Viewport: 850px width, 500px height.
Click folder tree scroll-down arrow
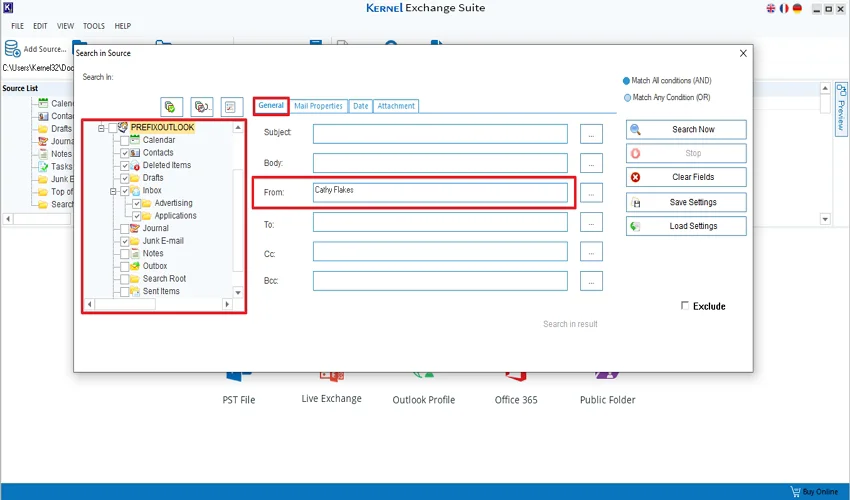[237, 292]
